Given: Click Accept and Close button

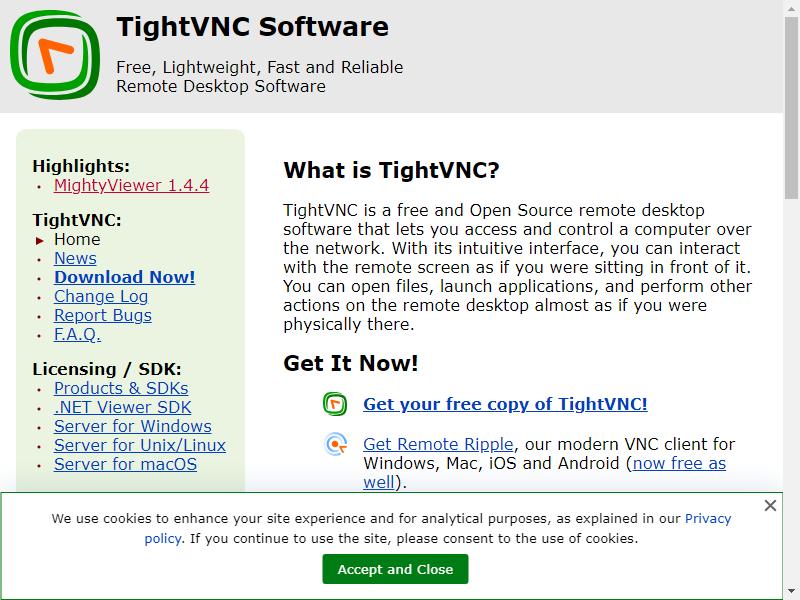Looking at the screenshot, I should click(x=395, y=569).
